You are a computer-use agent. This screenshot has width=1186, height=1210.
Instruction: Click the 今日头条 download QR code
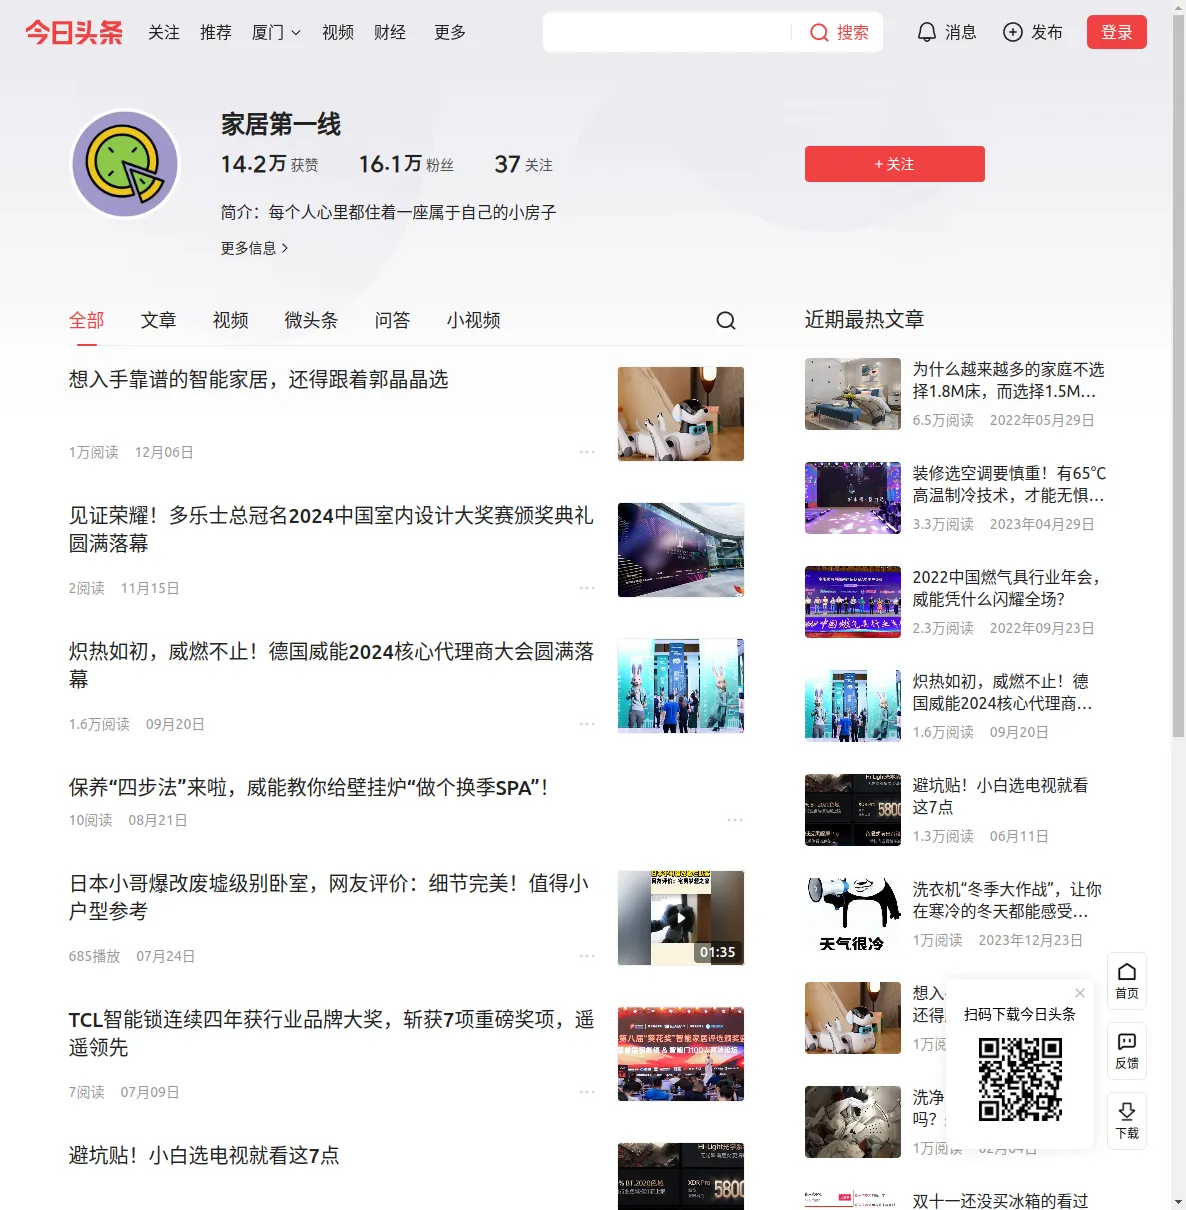(x=1020, y=1079)
